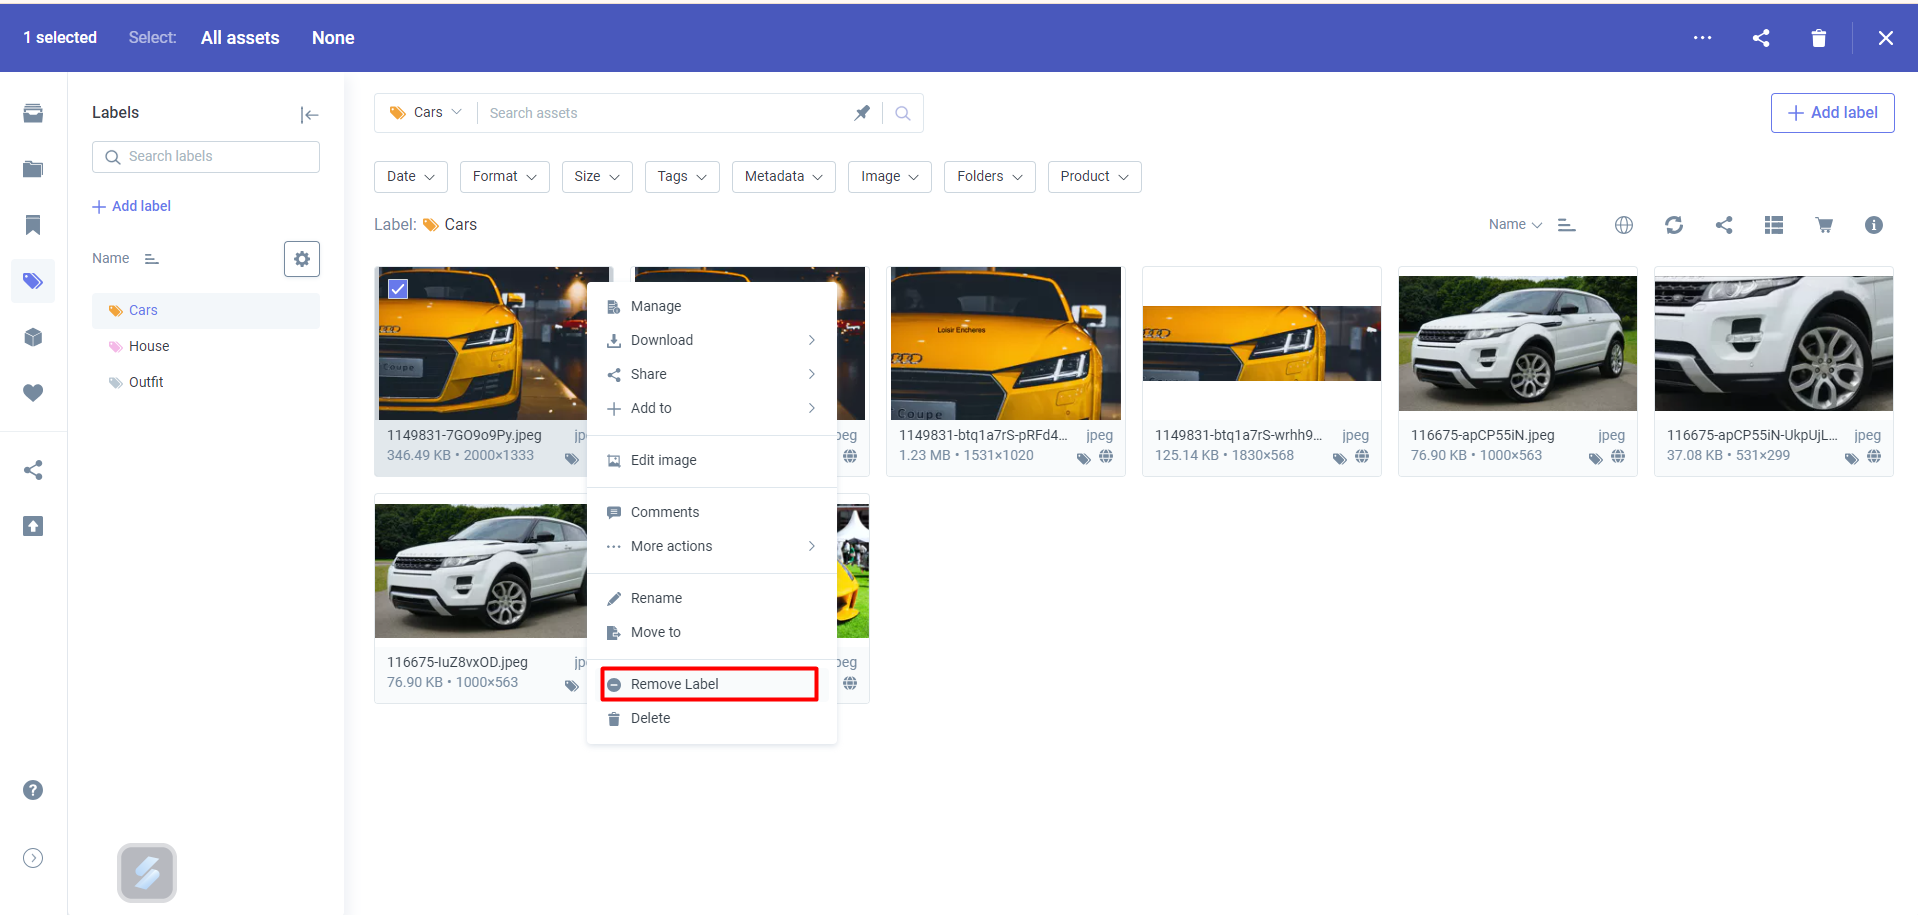Open the white Range Rover 116675-apCP55iN.jpeg thumbnail
This screenshot has width=1918, height=915.
1517,343
